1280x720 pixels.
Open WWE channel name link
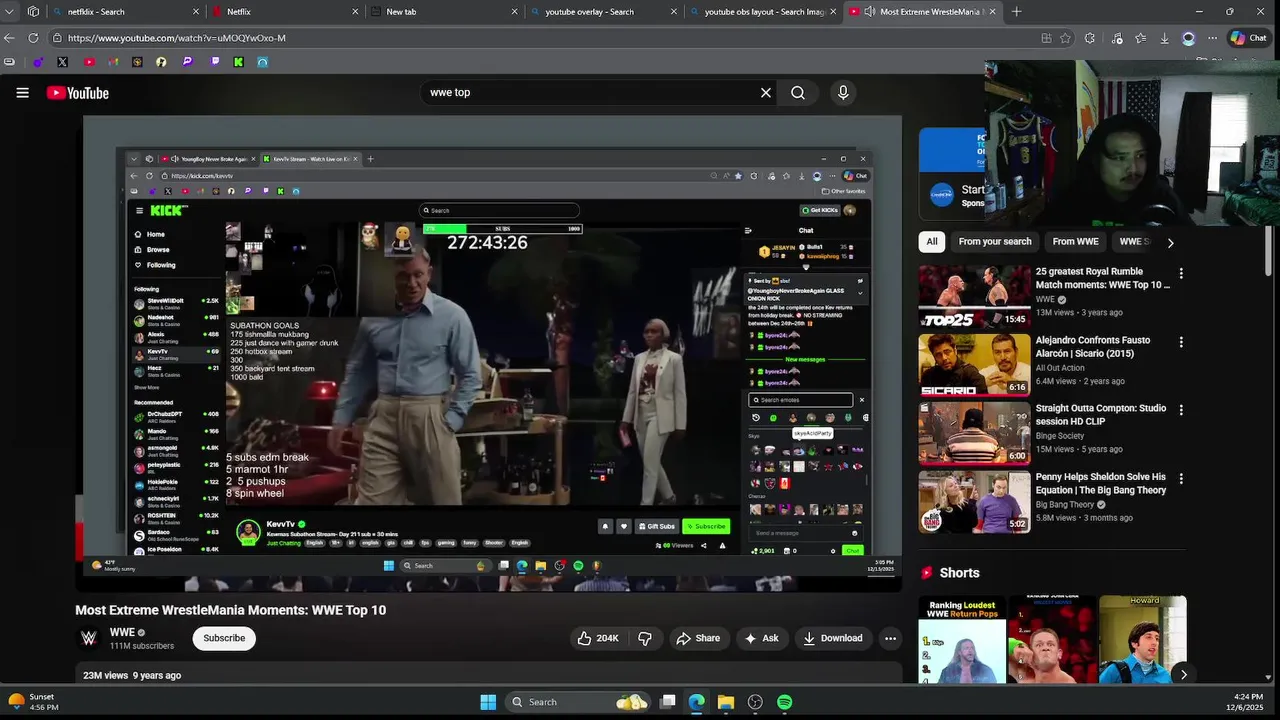point(122,632)
